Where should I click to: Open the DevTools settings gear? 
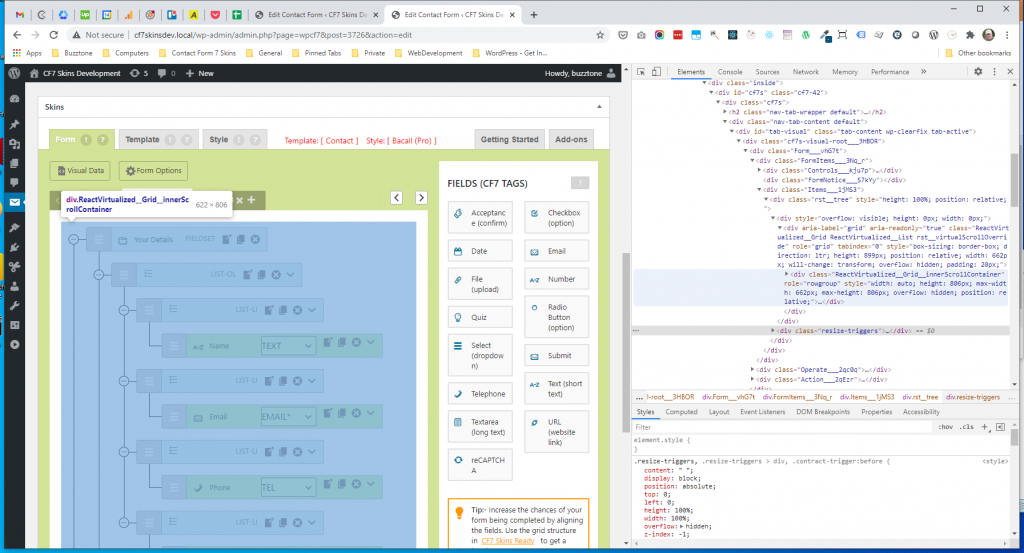[x=979, y=72]
